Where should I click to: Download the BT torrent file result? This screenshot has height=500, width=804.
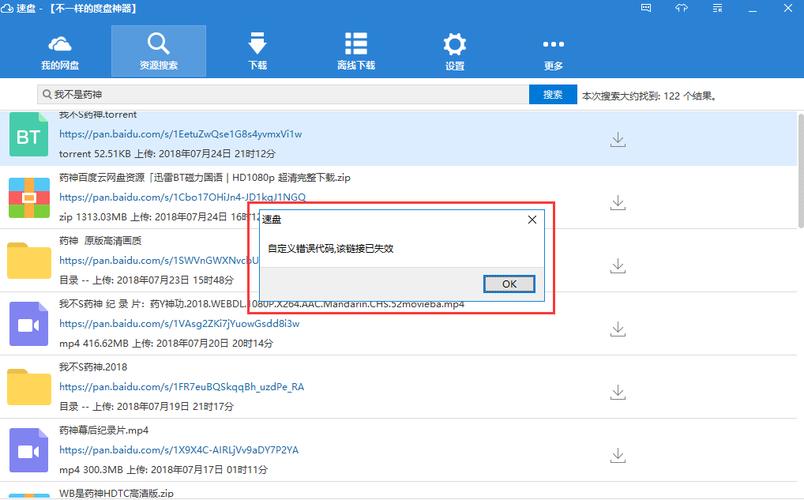click(618, 139)
